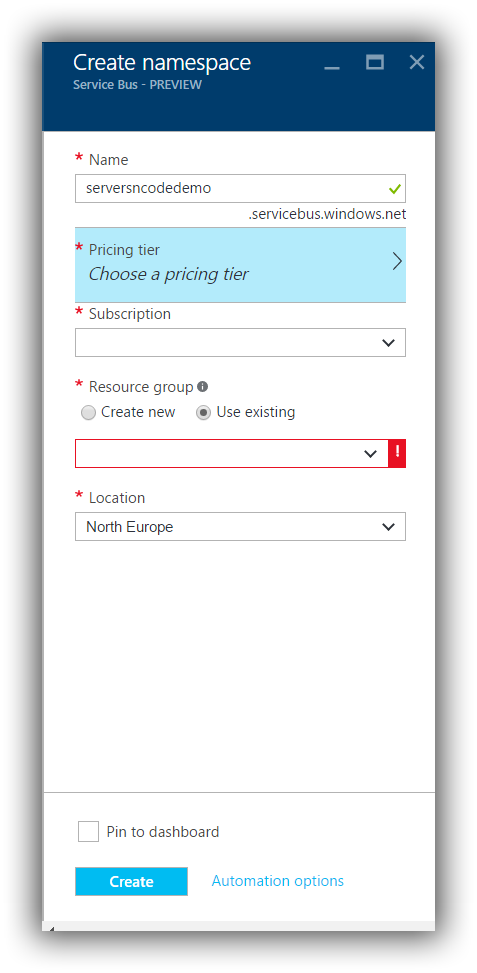Screen dimensions: 477x973
Task: Open the Subscription dropdown
Action: pyautogui.click(x=241, y=343)
